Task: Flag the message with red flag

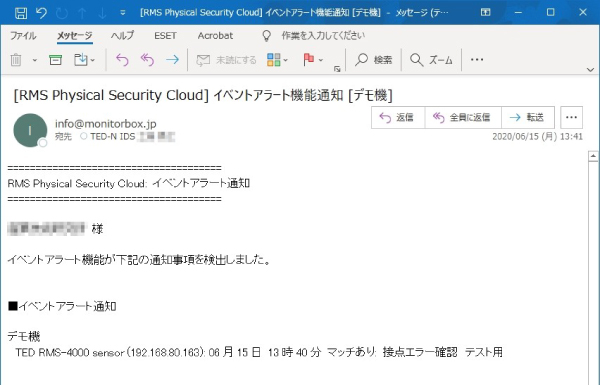Action: (x=308, y=60)
